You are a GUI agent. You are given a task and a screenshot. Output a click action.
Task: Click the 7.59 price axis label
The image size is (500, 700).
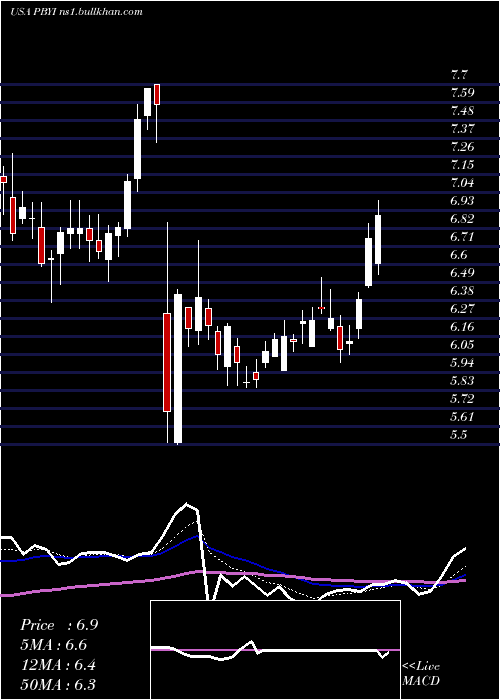tap(462, 93)
